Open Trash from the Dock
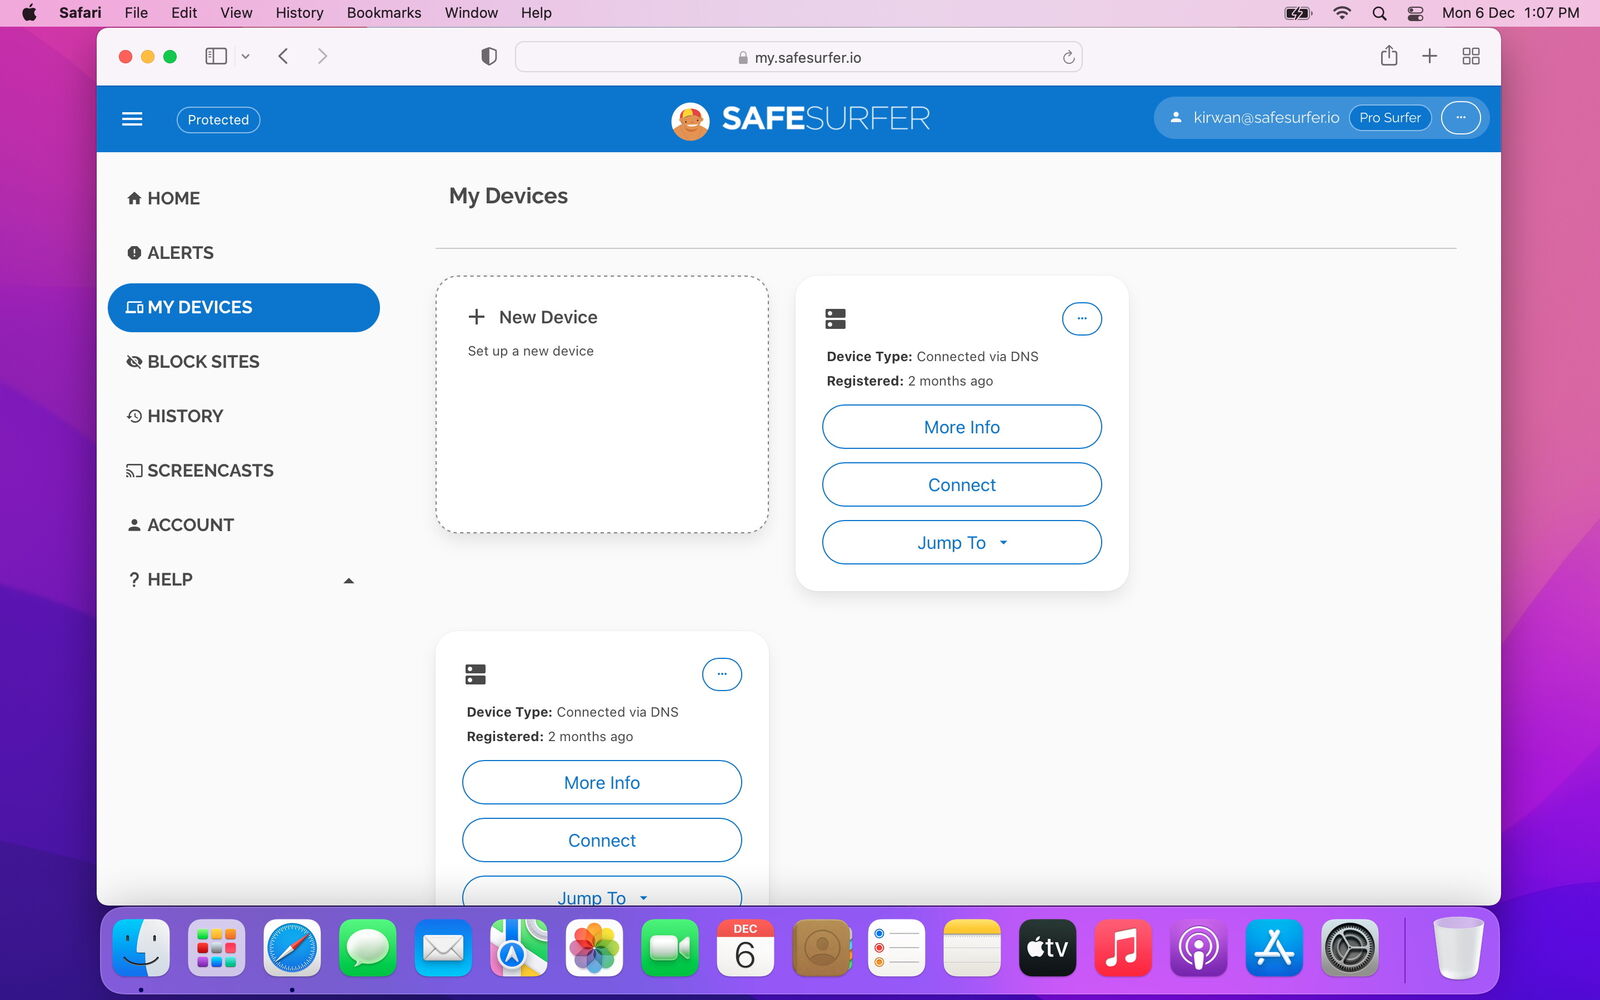The width and height of the screenshot is (1600, 1000). 1459,947
